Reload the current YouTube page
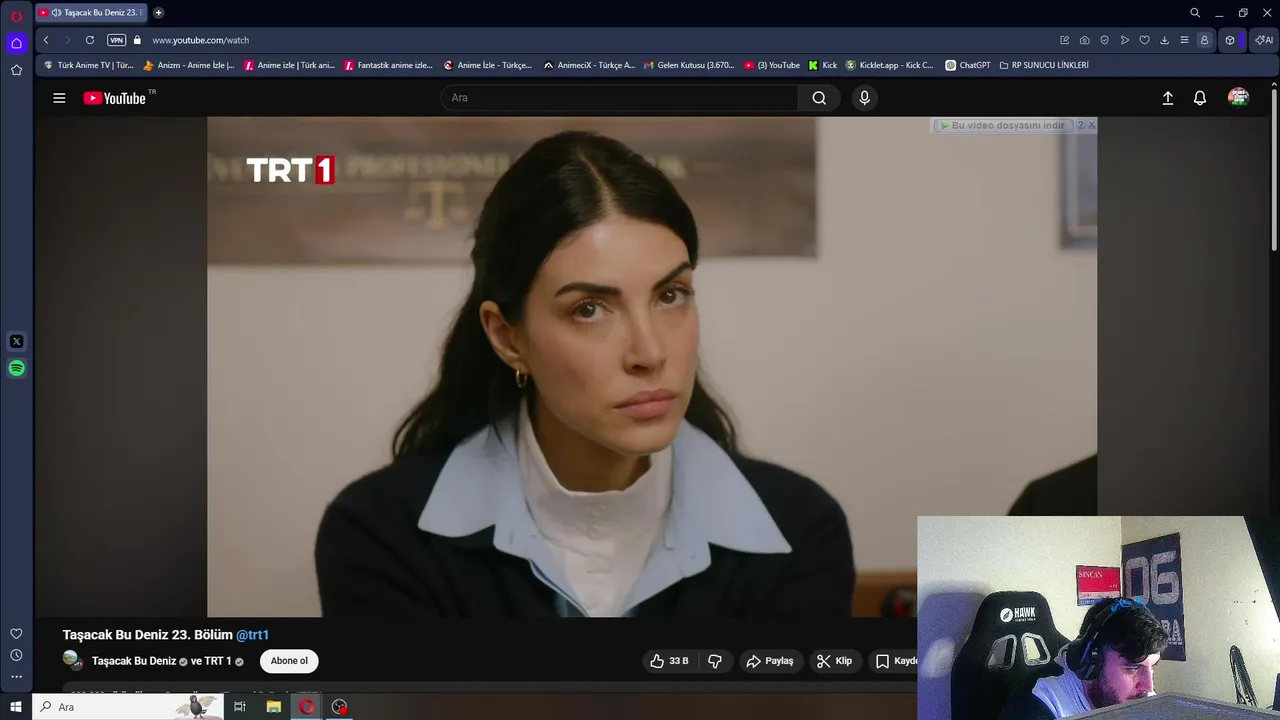 [90, 40]
